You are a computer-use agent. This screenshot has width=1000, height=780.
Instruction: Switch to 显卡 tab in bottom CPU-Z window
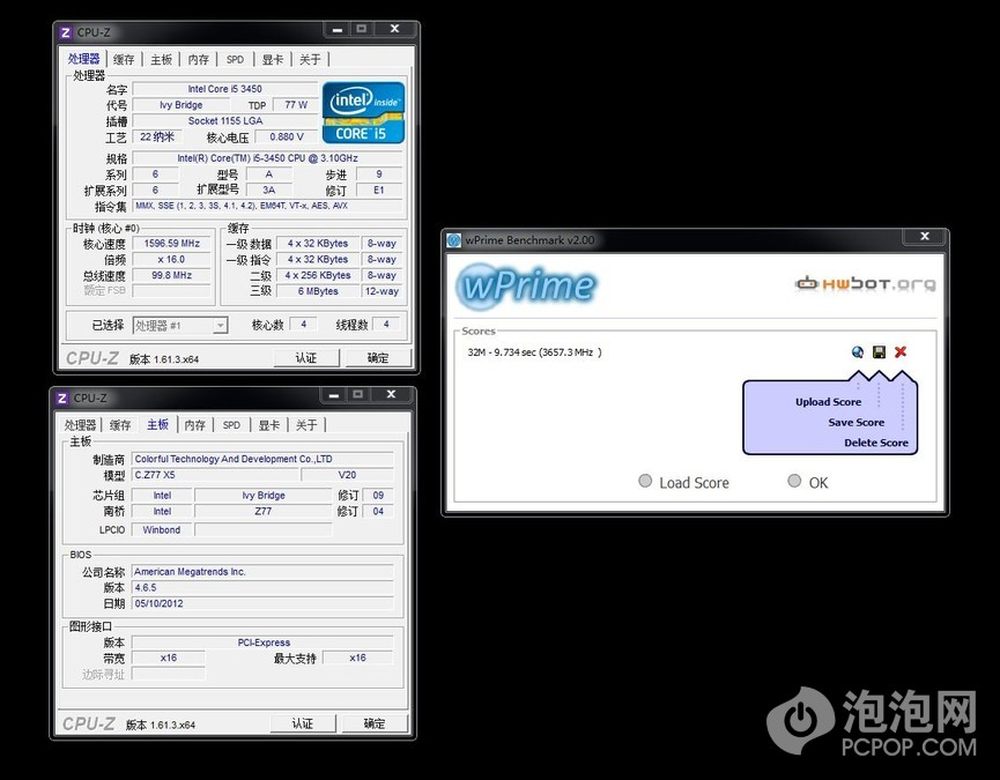(x=269, y=425)
